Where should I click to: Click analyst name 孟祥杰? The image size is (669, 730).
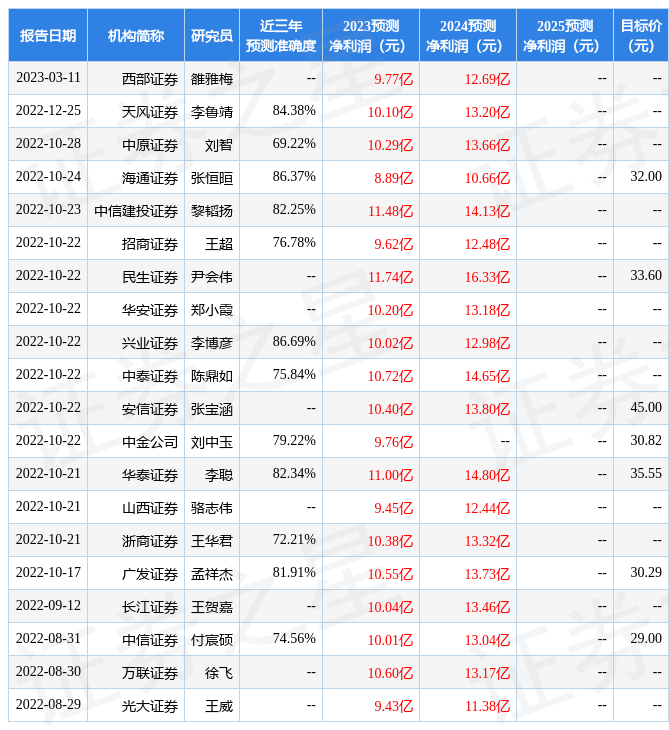pos(212,573)
